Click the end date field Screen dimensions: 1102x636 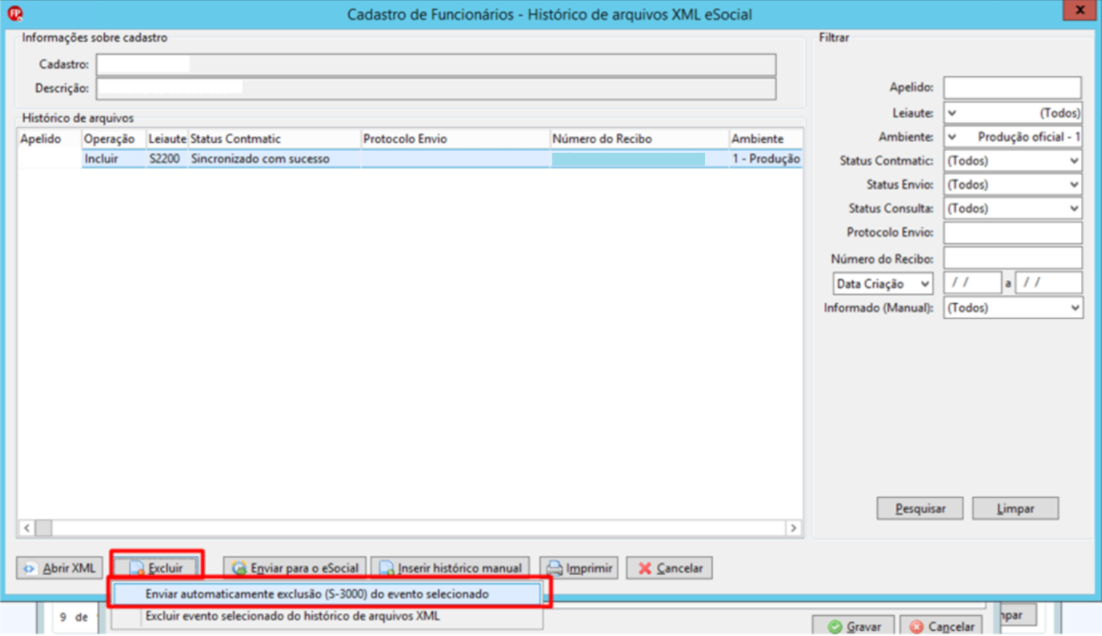[1049, 283]
